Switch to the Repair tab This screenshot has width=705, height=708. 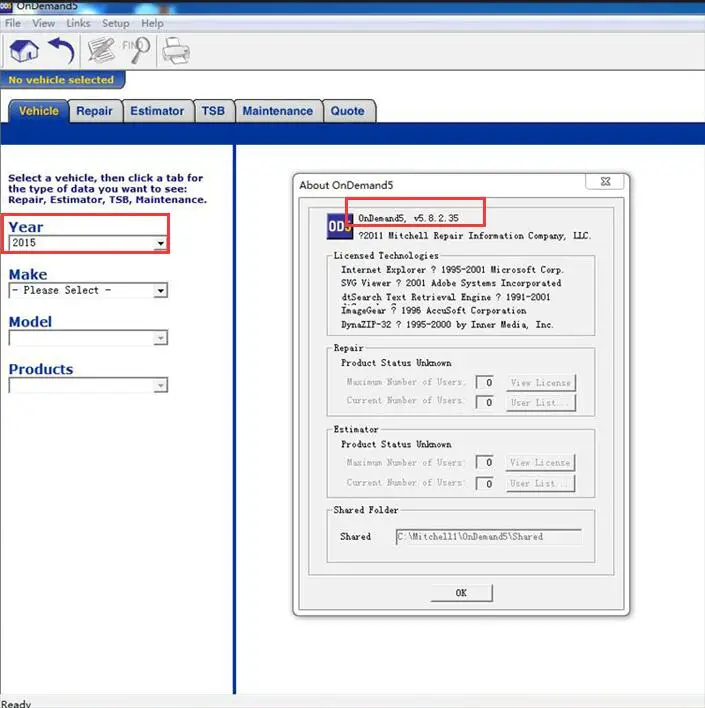click(x=94, y=111)
